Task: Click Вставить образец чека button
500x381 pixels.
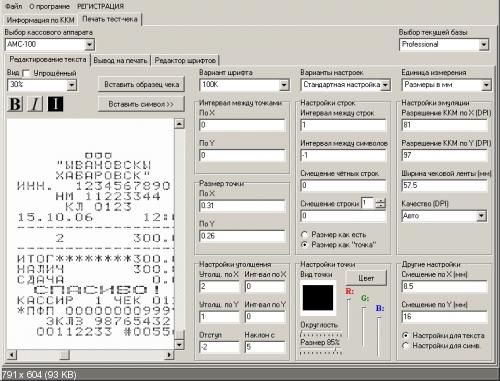Action: point(142,85)
